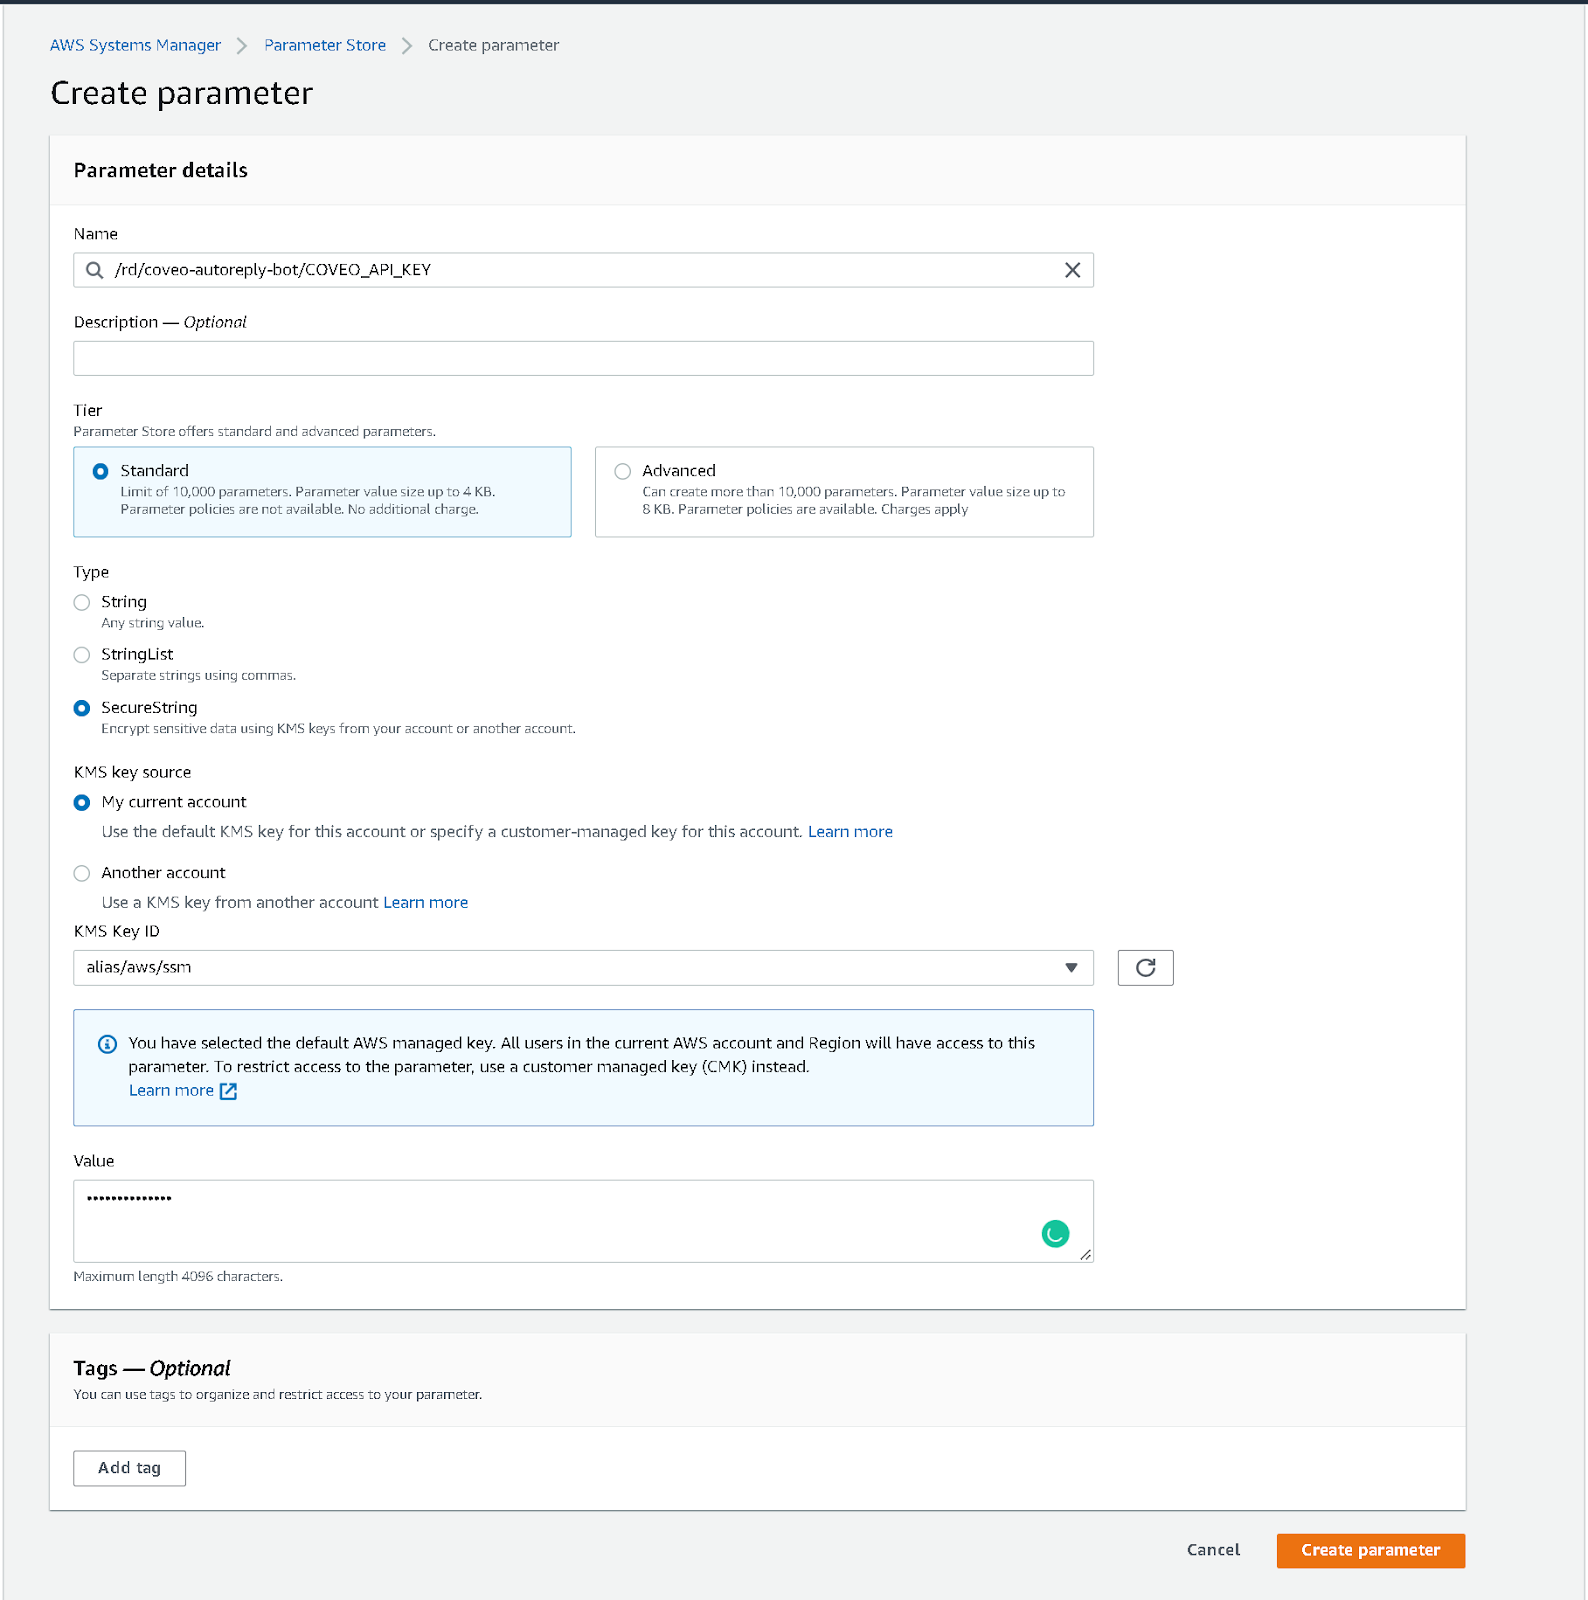
Task: Select the StringList type option
Action: 82,655
